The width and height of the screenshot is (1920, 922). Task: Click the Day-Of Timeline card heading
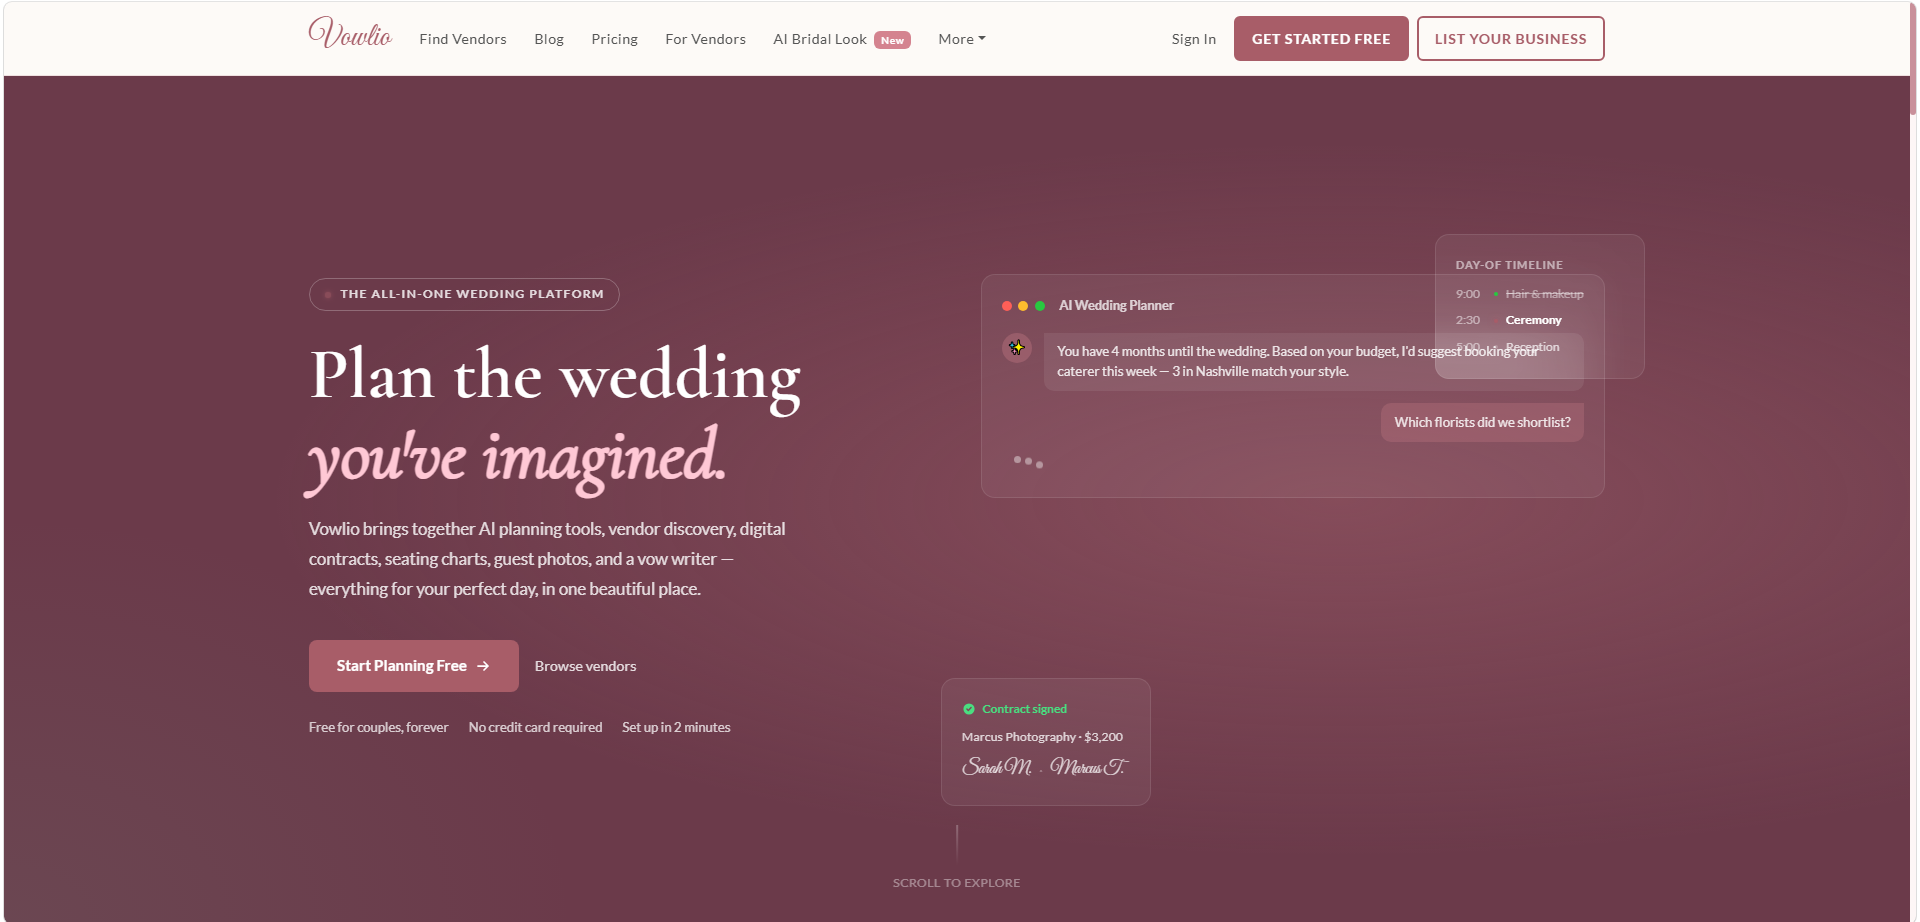click(1509, 265)
